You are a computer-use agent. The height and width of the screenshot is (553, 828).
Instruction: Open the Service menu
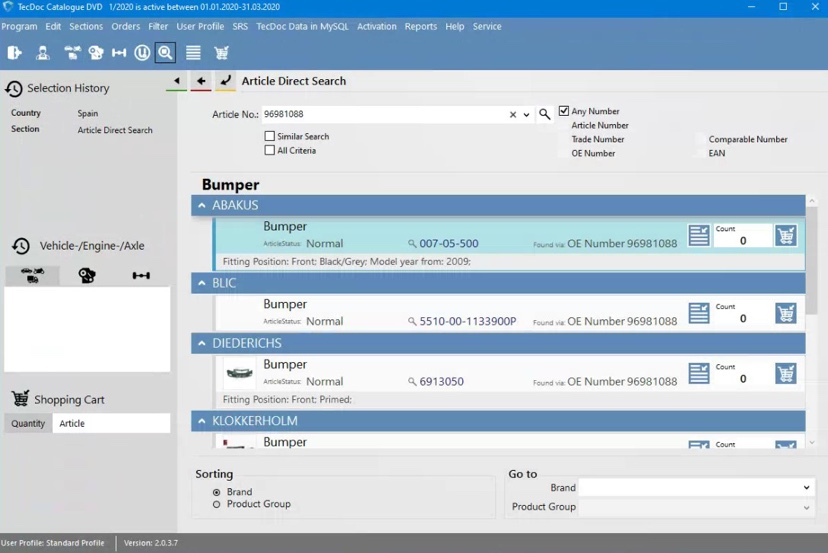coord(487,26)
